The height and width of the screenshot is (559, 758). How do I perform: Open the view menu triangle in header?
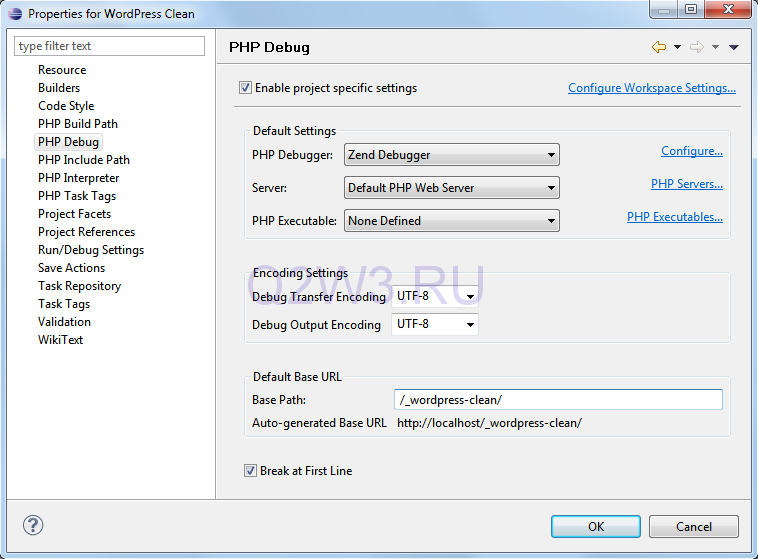tap(734, 47)
